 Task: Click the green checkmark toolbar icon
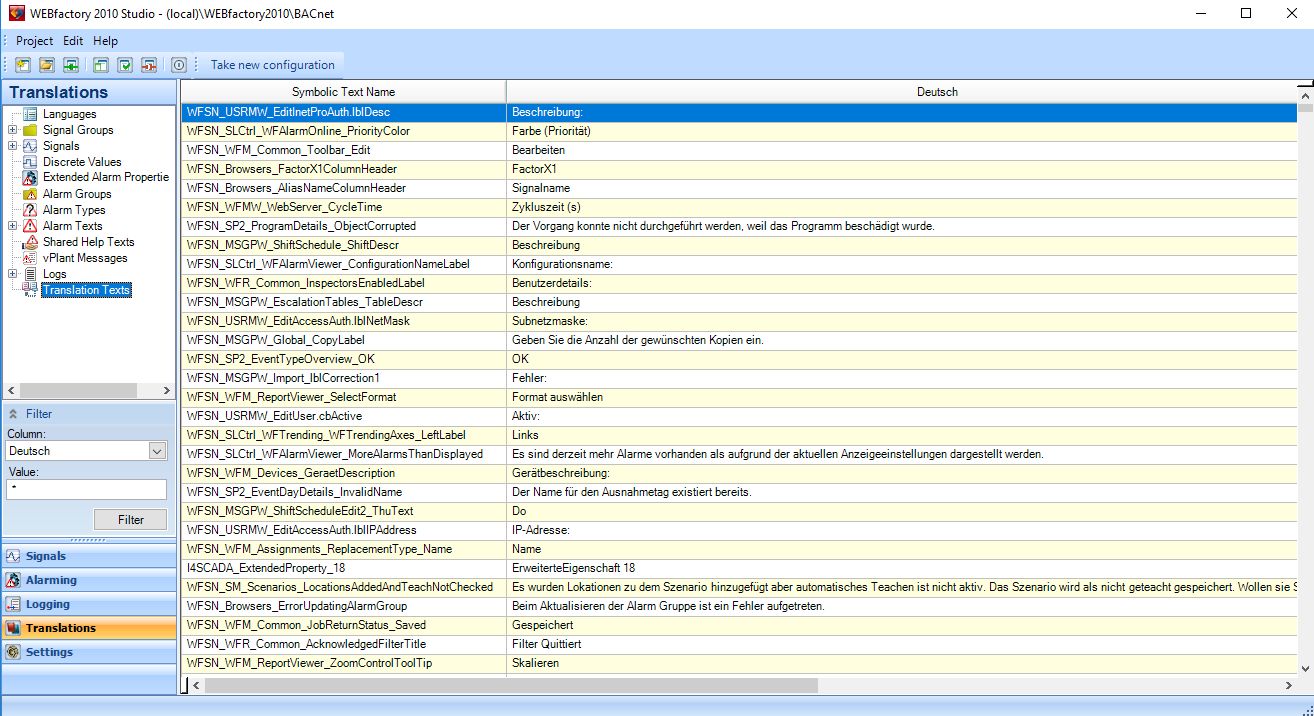tap(125, 65)
